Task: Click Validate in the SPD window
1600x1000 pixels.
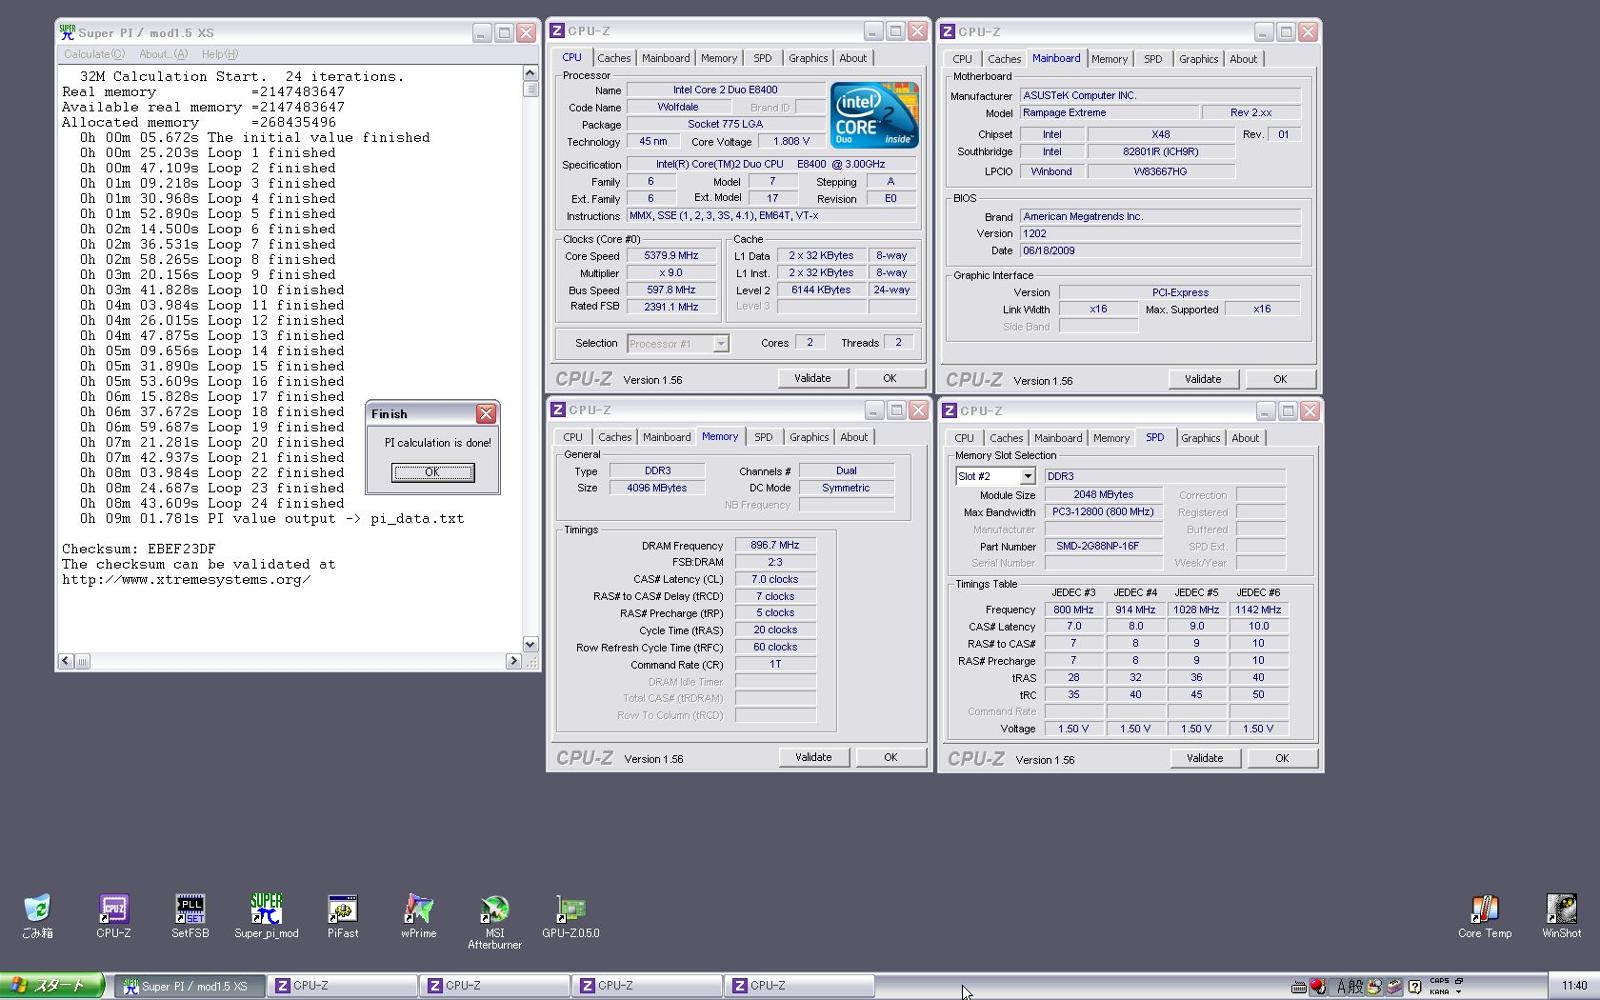Action: coord(1204,758)
